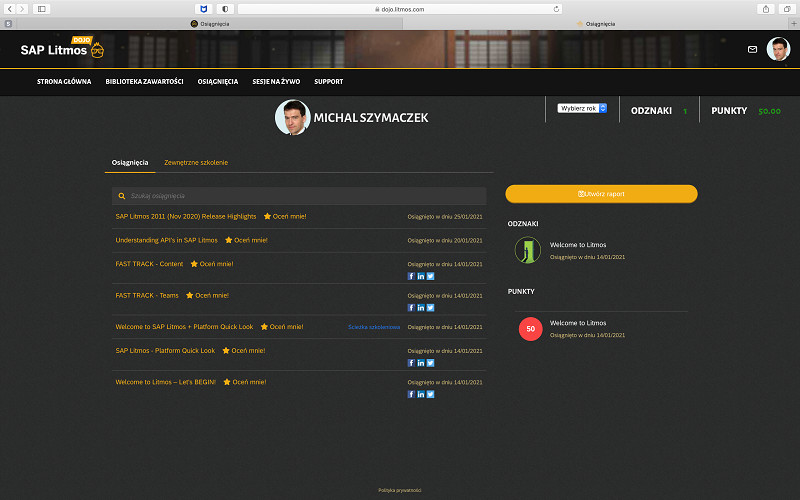Rate Understanding API's via Oceń mnie!
Screen dimensions: 800x500
click(x=246, y=240)
